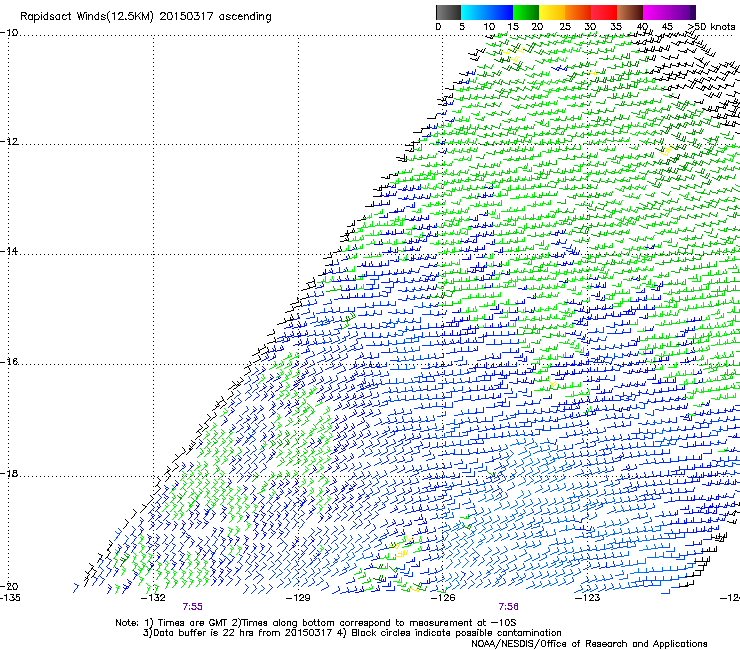The width and height of the screenshot is (740, 650).
Task: Click the purple swath time '7:55'
Action: pos(193,607)
